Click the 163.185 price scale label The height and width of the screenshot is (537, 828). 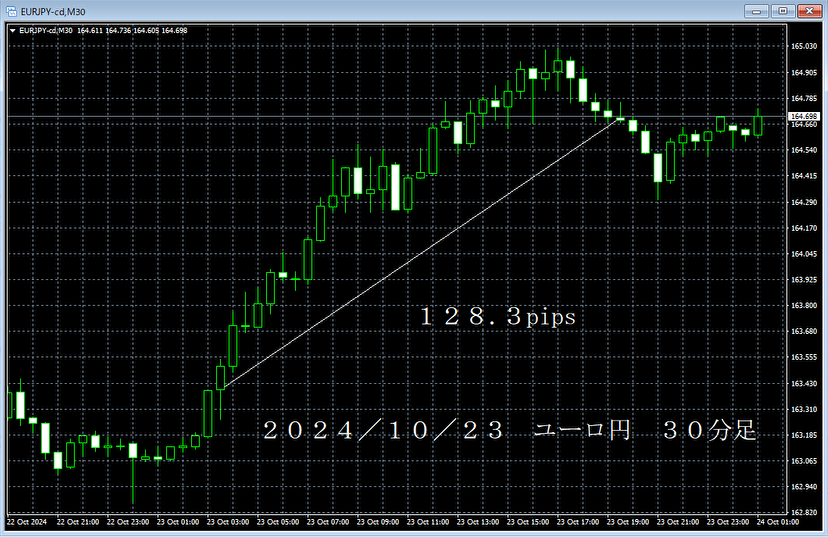click(x=804, y=435)
